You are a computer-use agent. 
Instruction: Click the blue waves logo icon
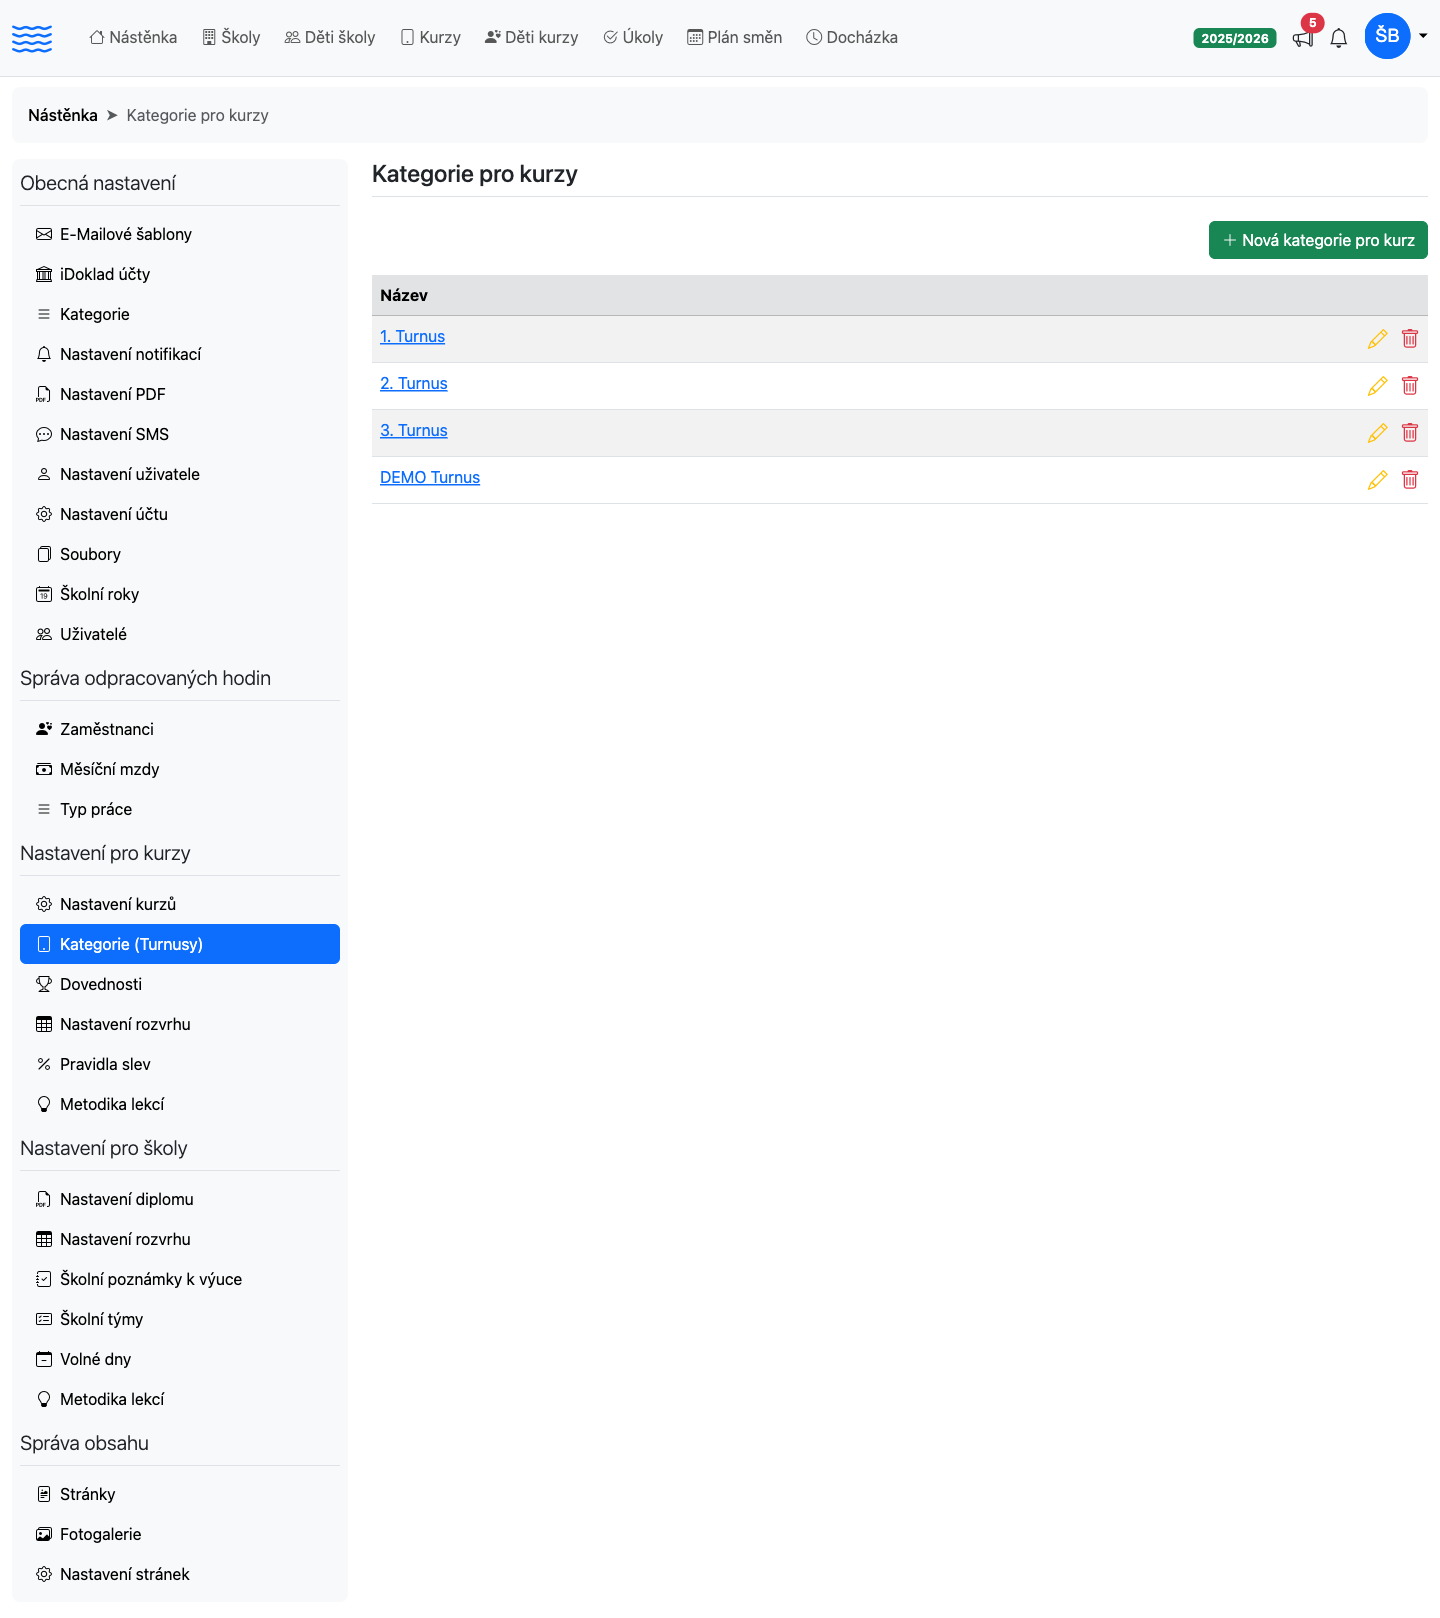(32, 38)
